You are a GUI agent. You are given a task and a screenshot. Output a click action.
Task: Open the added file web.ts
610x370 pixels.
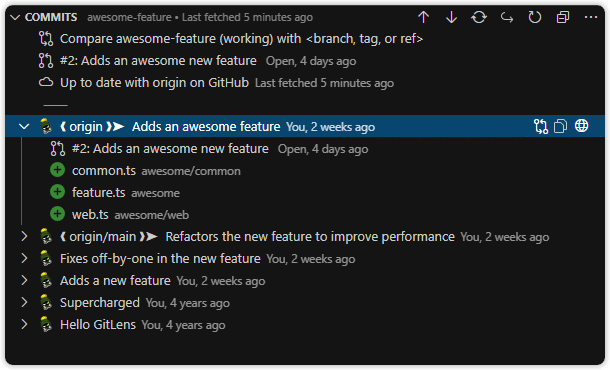pos(305,214)
